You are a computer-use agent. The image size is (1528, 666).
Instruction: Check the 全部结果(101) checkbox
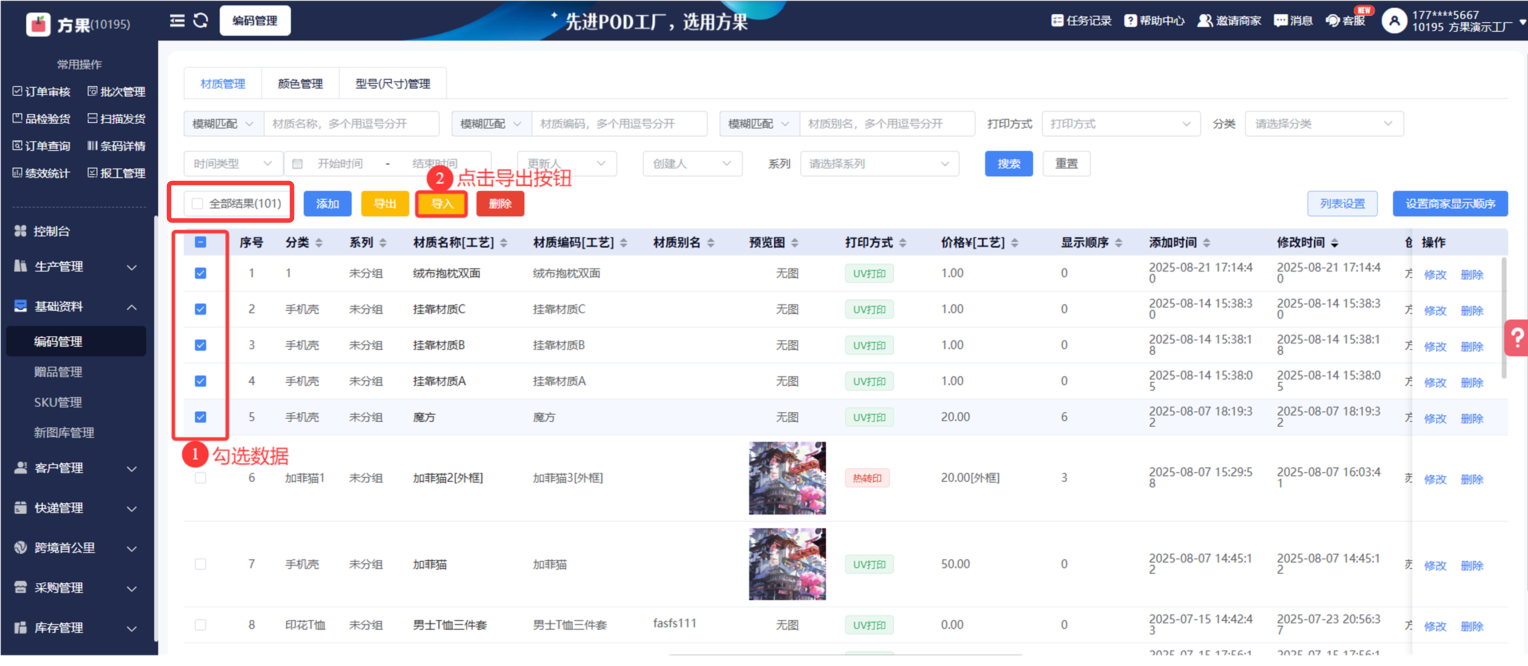[x=197, y=204]
